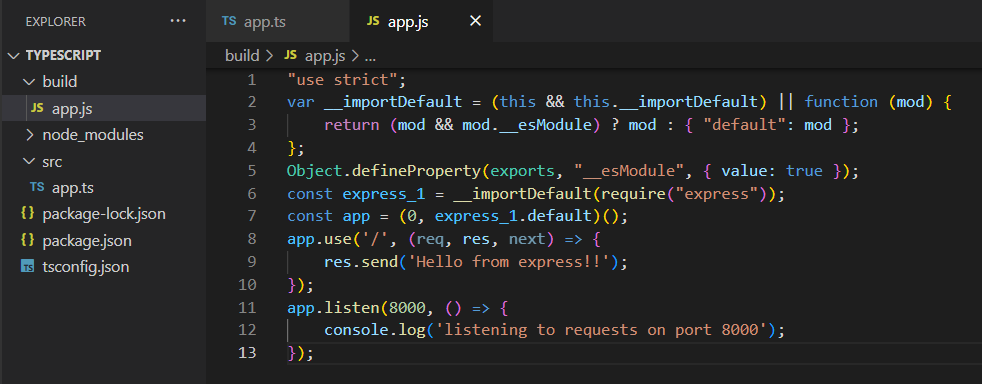Click the TS icon beside tsconfig.json

click(28, 267)
